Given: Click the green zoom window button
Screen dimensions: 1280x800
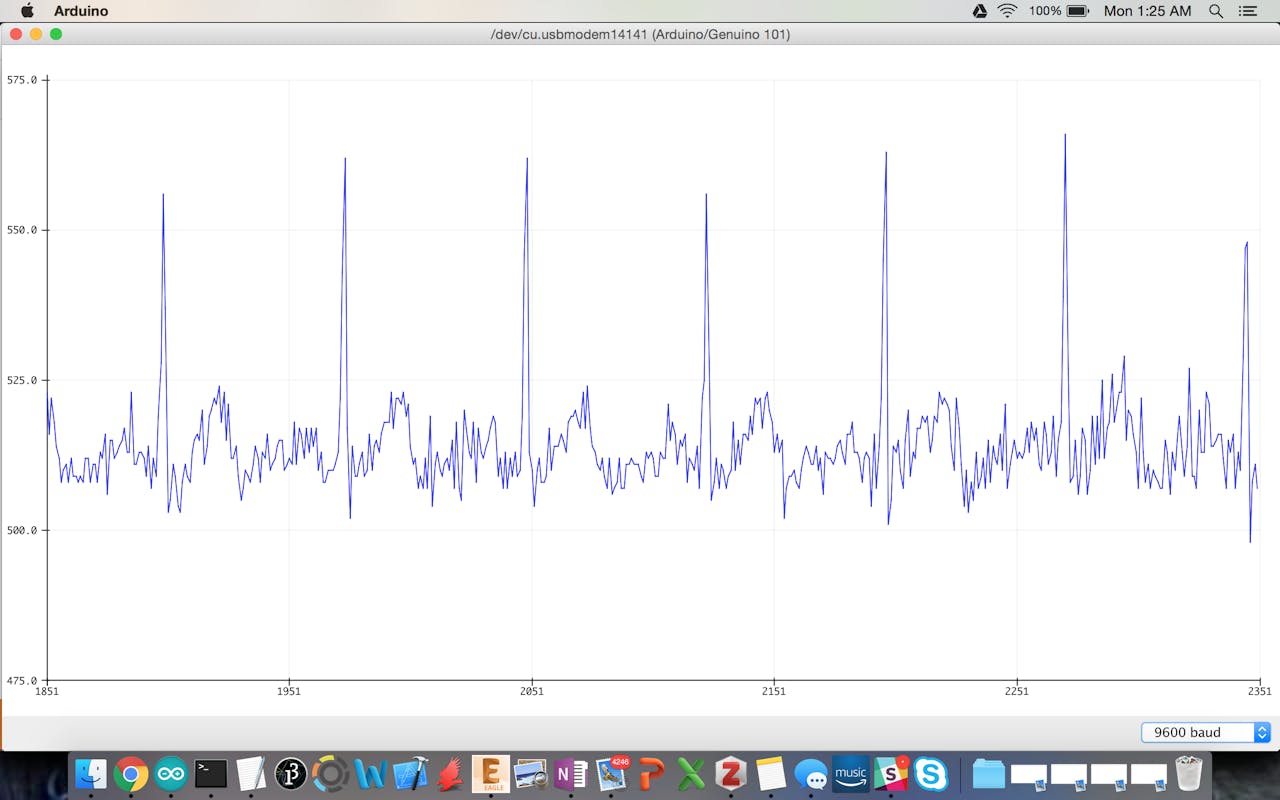Looking at the screenshot, I should (56, 34).
